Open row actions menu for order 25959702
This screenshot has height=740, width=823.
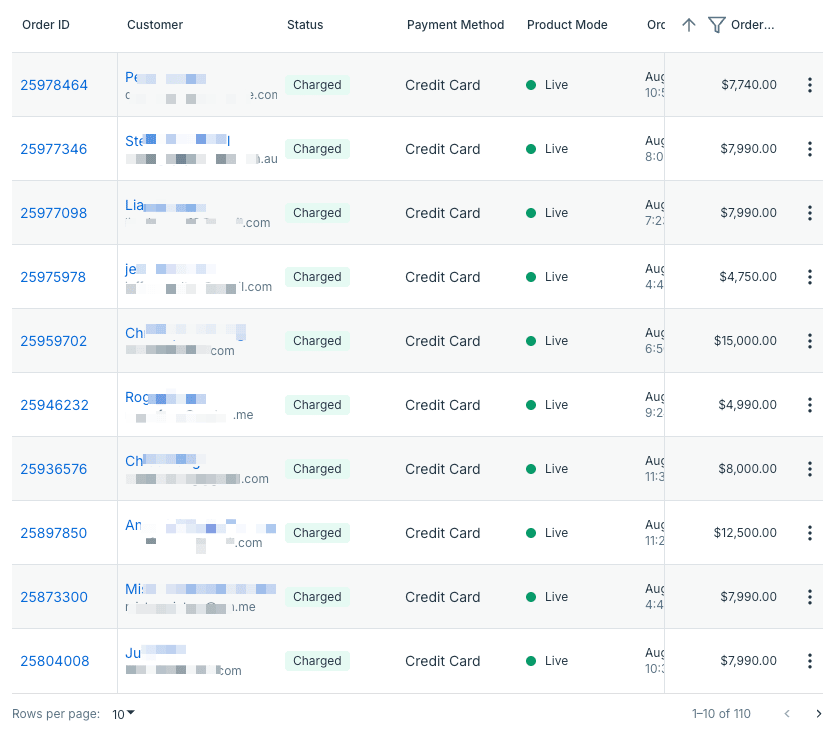[810, 341]
